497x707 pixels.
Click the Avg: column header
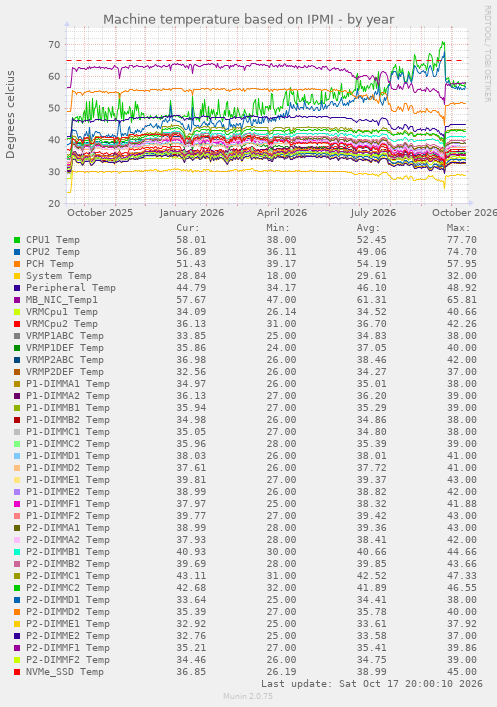coord(368,228)
